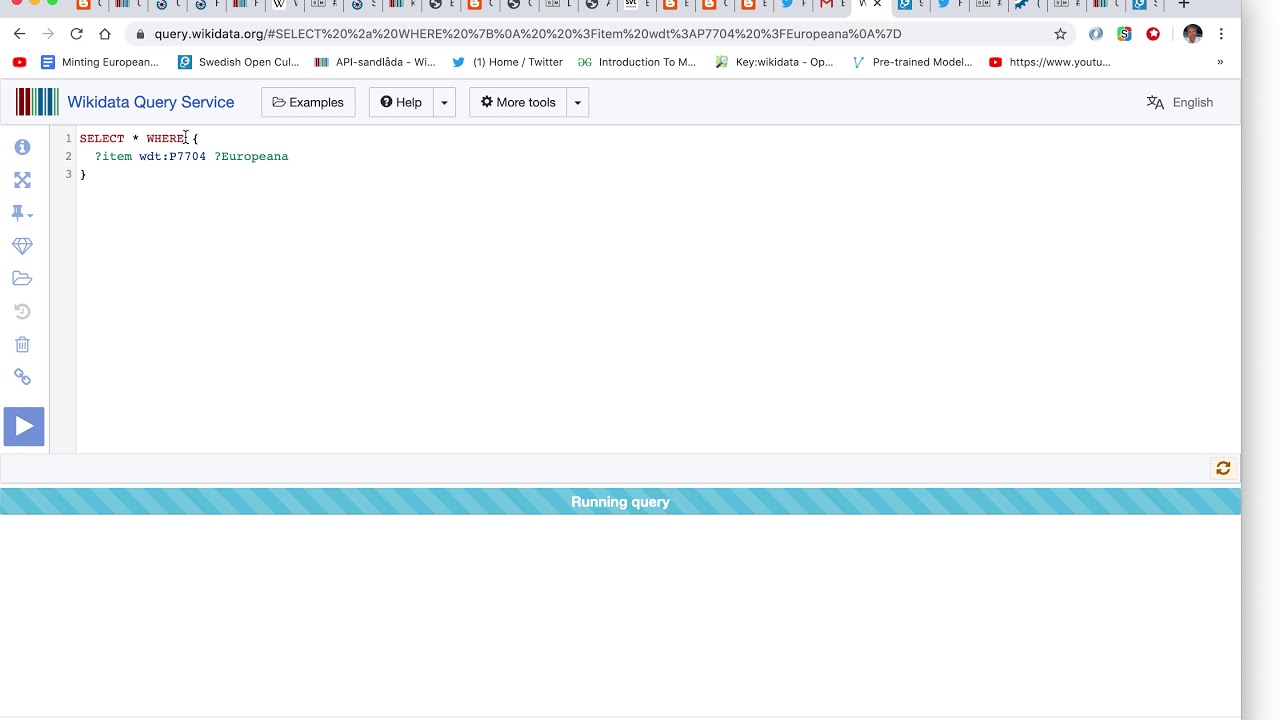The image size is (1280, 720).
Task: Click the ?Europeana variable in the query
Action: click(x=251, y=156)
